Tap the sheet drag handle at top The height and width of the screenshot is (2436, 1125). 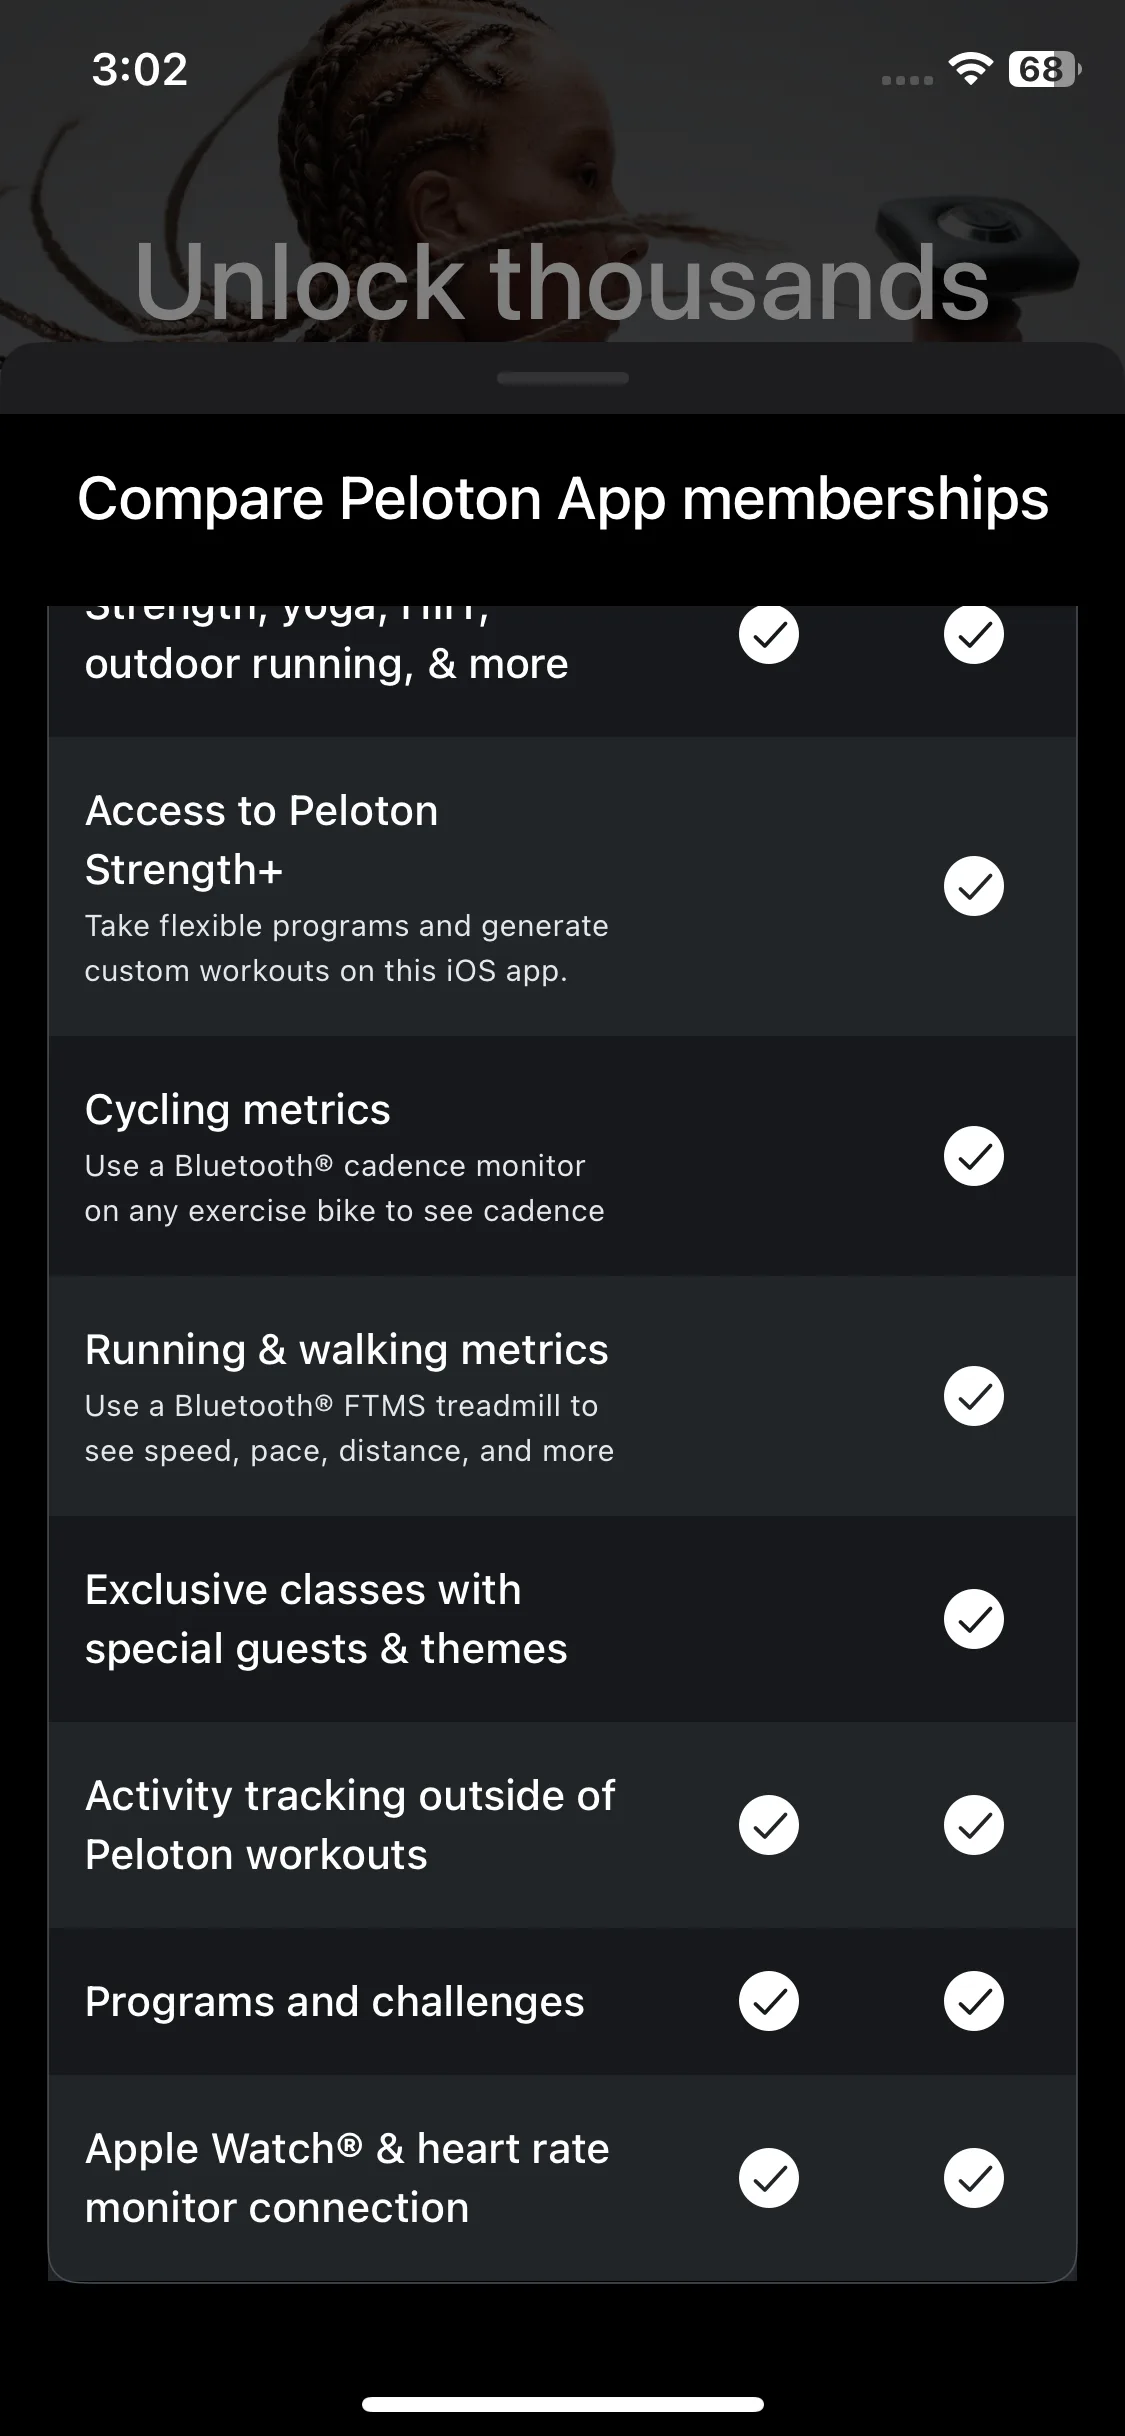(562, 378)
